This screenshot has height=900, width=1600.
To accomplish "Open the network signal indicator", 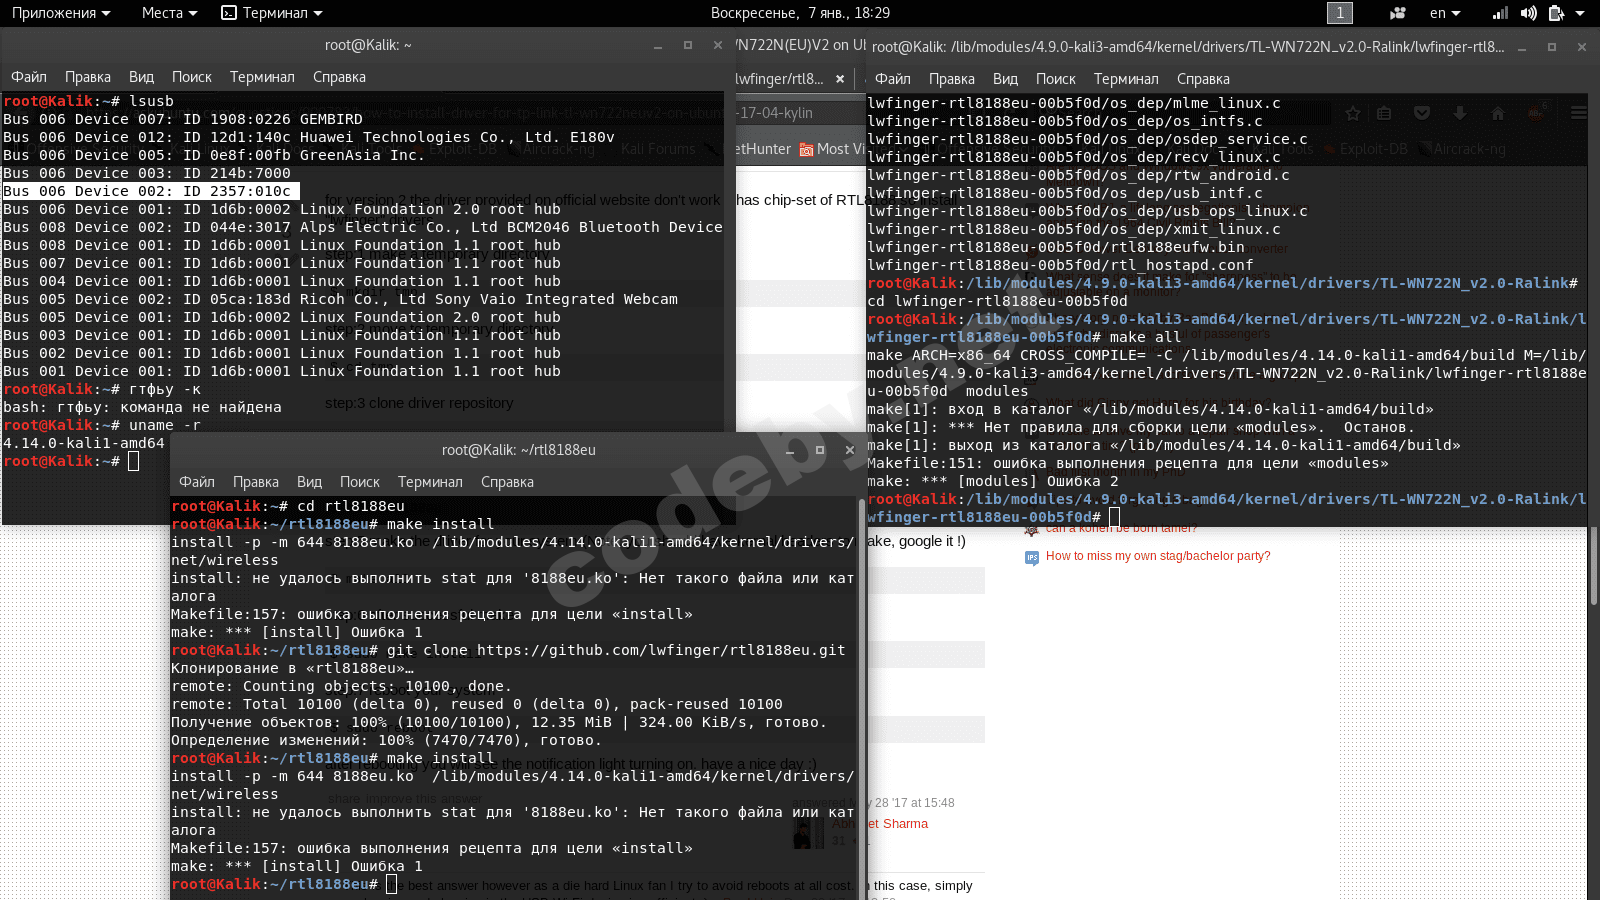I will coord(1500,13).
